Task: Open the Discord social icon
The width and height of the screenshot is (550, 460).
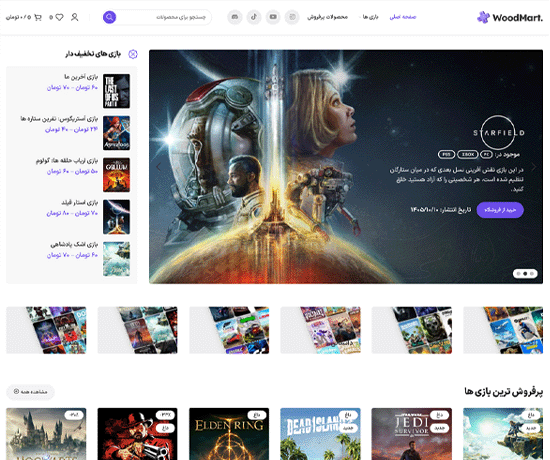Action: point(235,17)
